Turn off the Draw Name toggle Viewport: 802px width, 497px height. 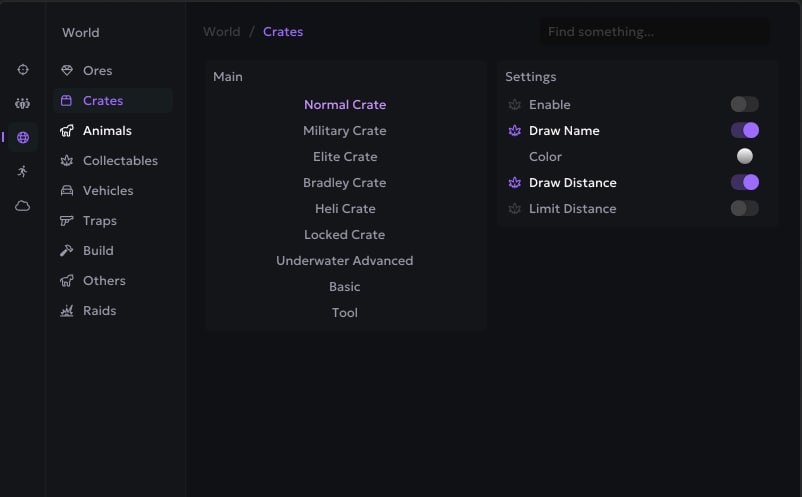(744, 130)
